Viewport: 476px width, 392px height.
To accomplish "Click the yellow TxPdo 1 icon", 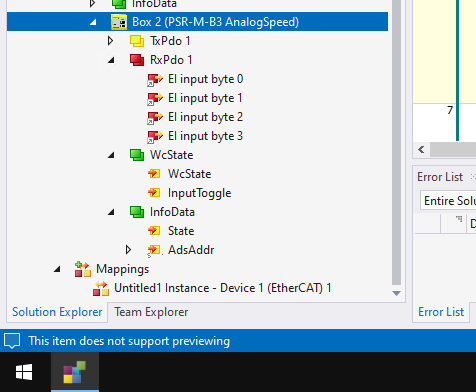I will point(137,41).
